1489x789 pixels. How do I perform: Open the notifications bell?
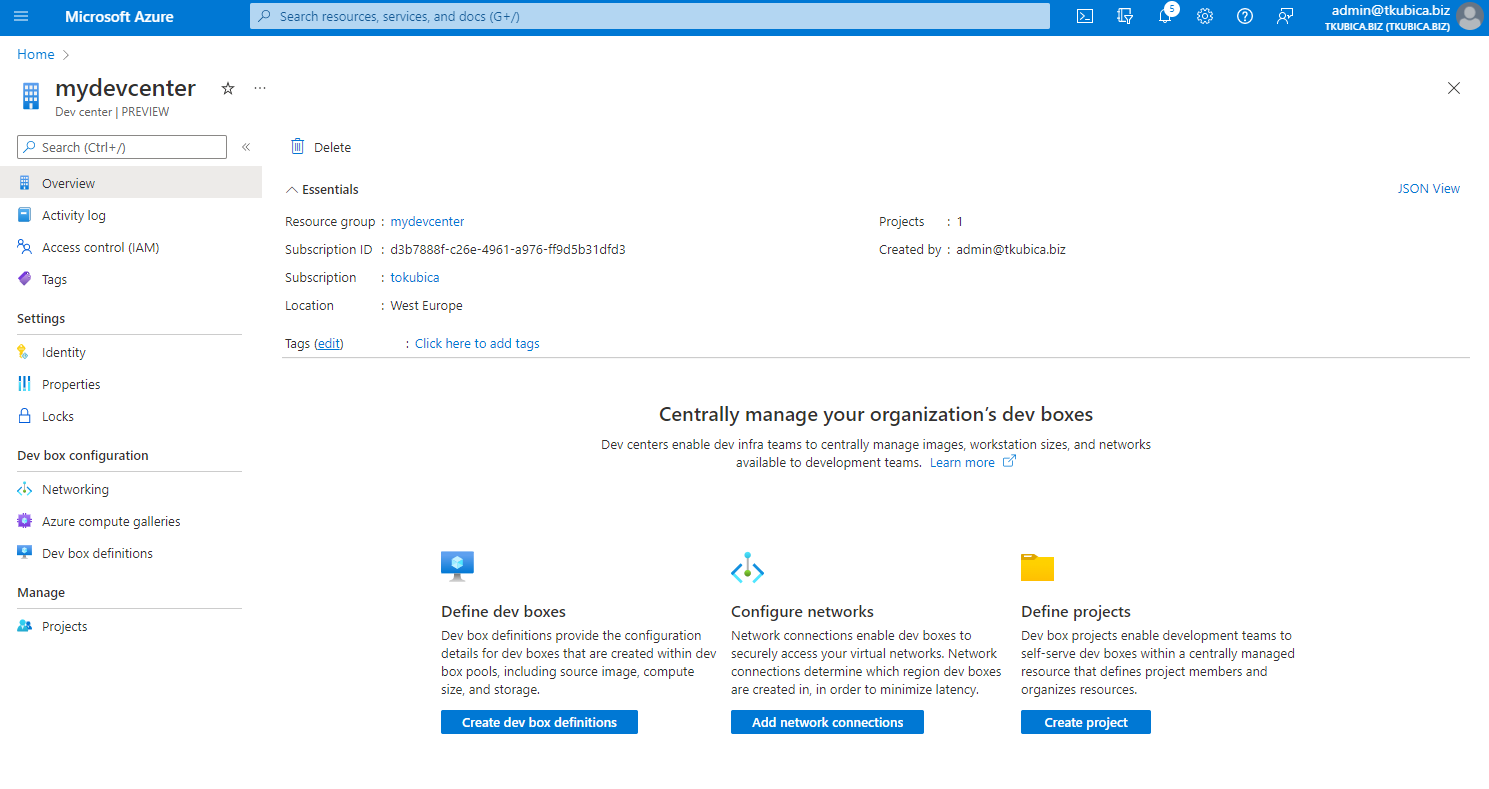(1165, 16)
